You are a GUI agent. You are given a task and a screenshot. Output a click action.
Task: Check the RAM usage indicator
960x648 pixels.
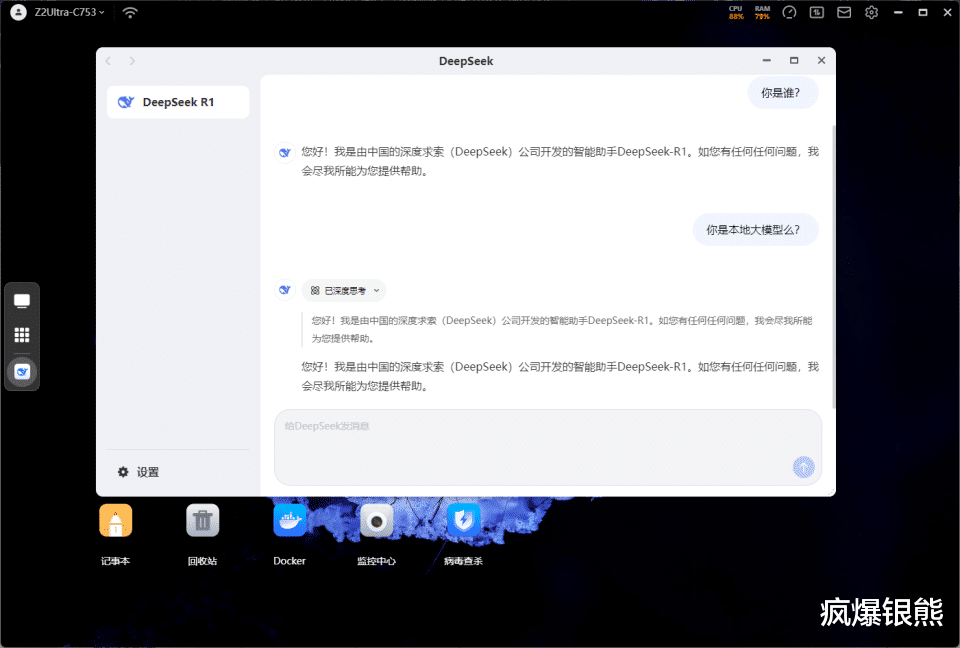(762, 12)
